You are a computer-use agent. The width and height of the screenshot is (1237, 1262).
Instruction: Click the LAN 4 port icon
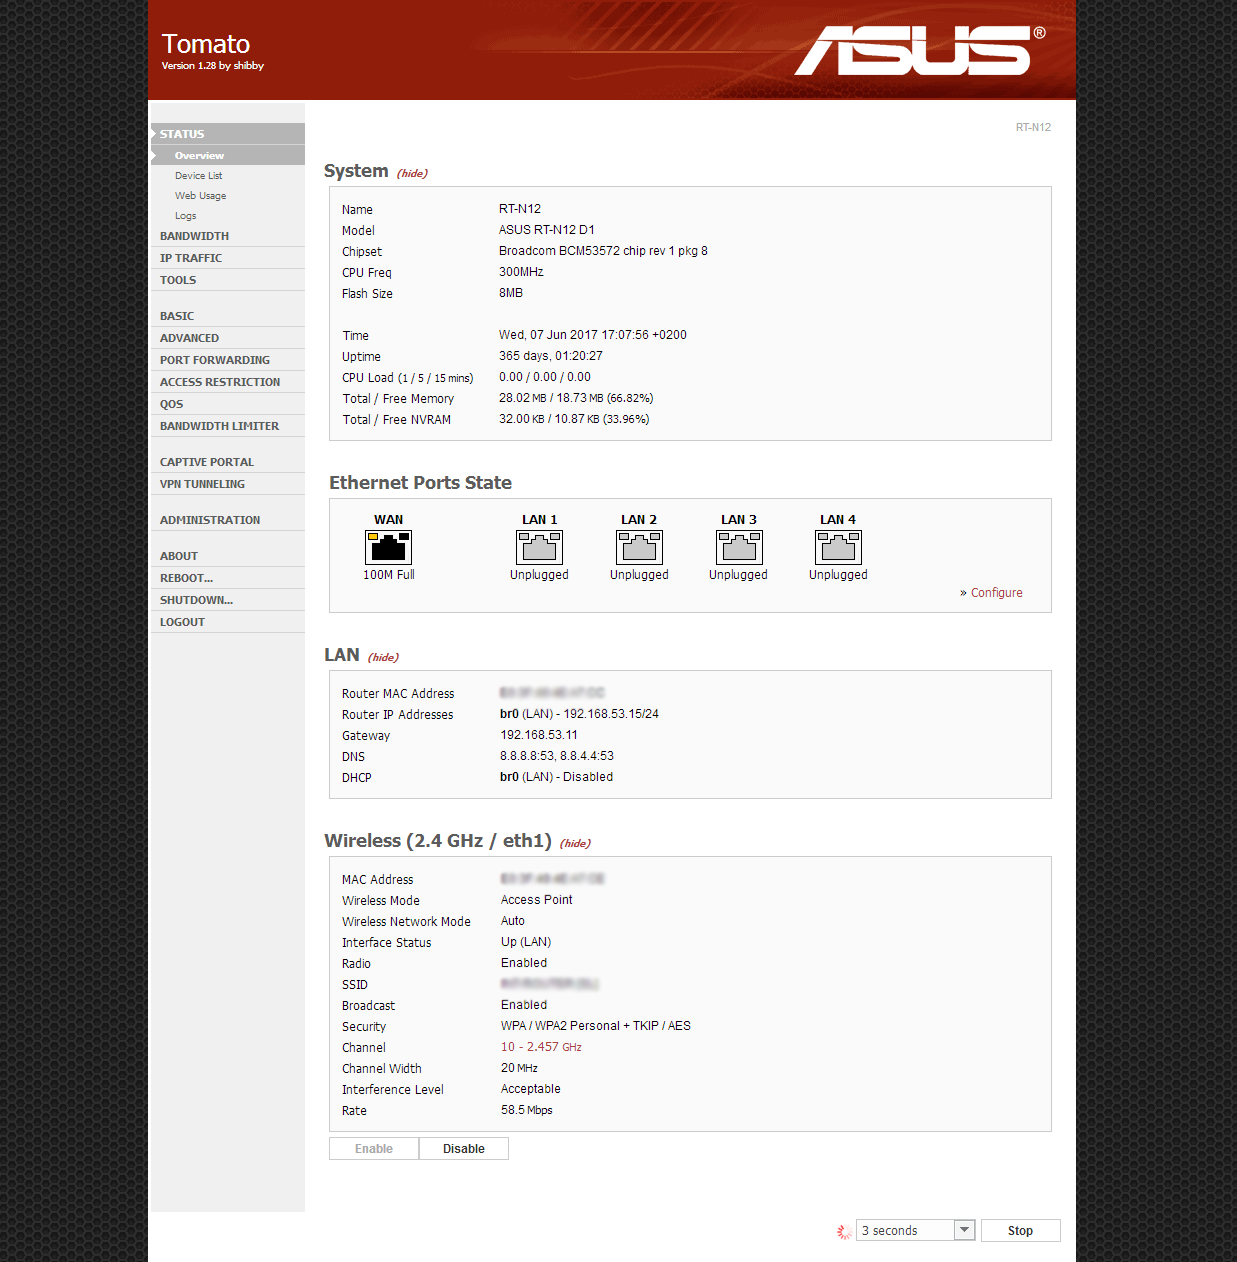point(838,547)
